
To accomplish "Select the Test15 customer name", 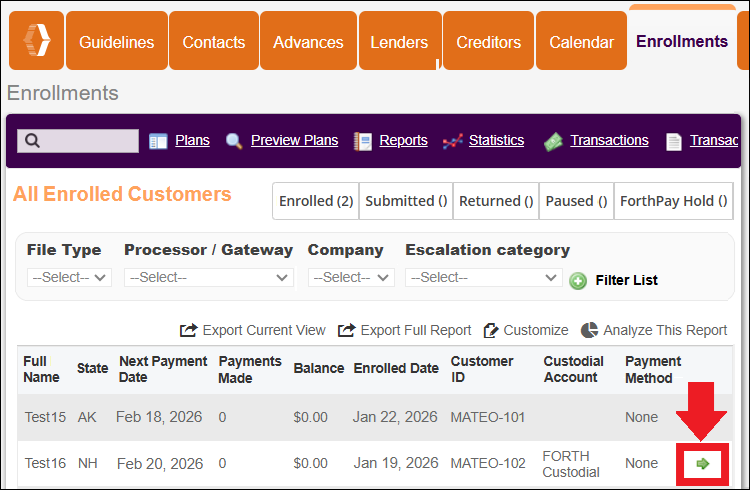I will point(45,417).
